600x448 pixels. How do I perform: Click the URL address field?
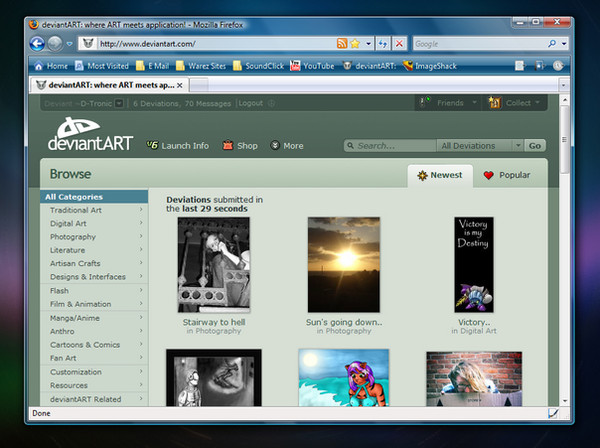[x=215, y=44]
